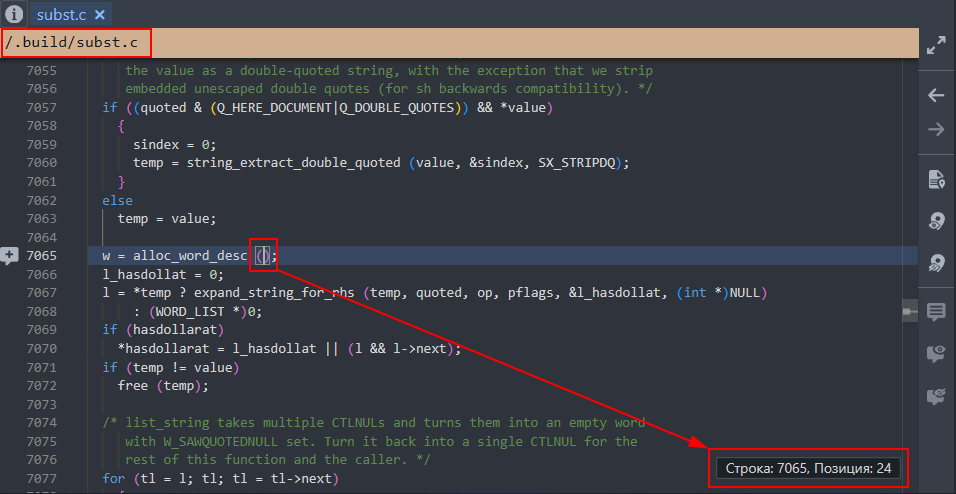Click the document with location pin icon
This screenshot has height=494, width=956.
point(936,179)
